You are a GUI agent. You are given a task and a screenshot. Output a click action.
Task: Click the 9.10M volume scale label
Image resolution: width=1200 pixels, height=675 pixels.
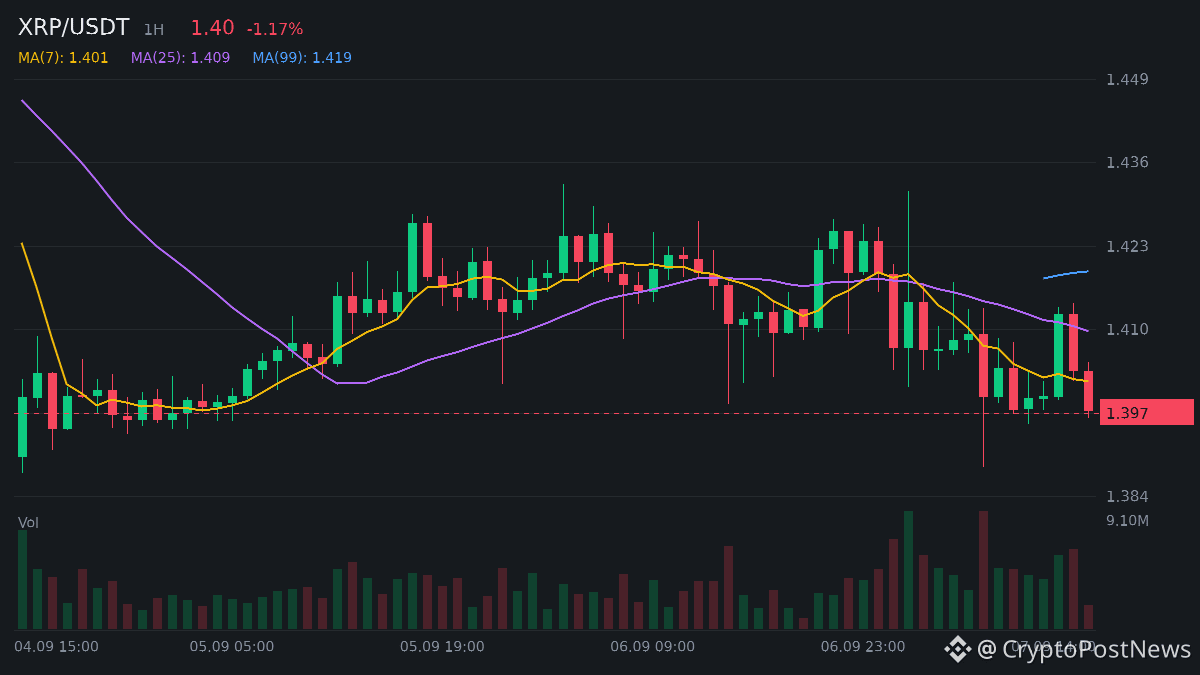(x=1127, y=521)
